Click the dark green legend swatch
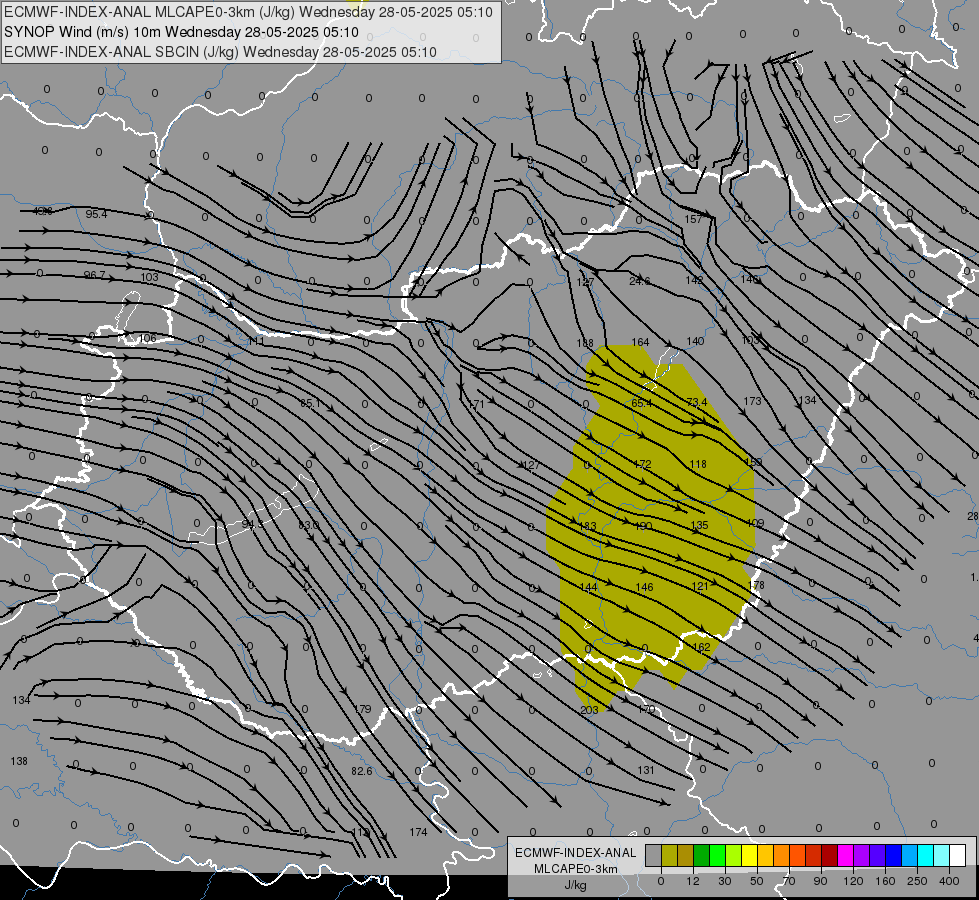The image size is (979, 900). pyautogui.click(x=702, y=855)
